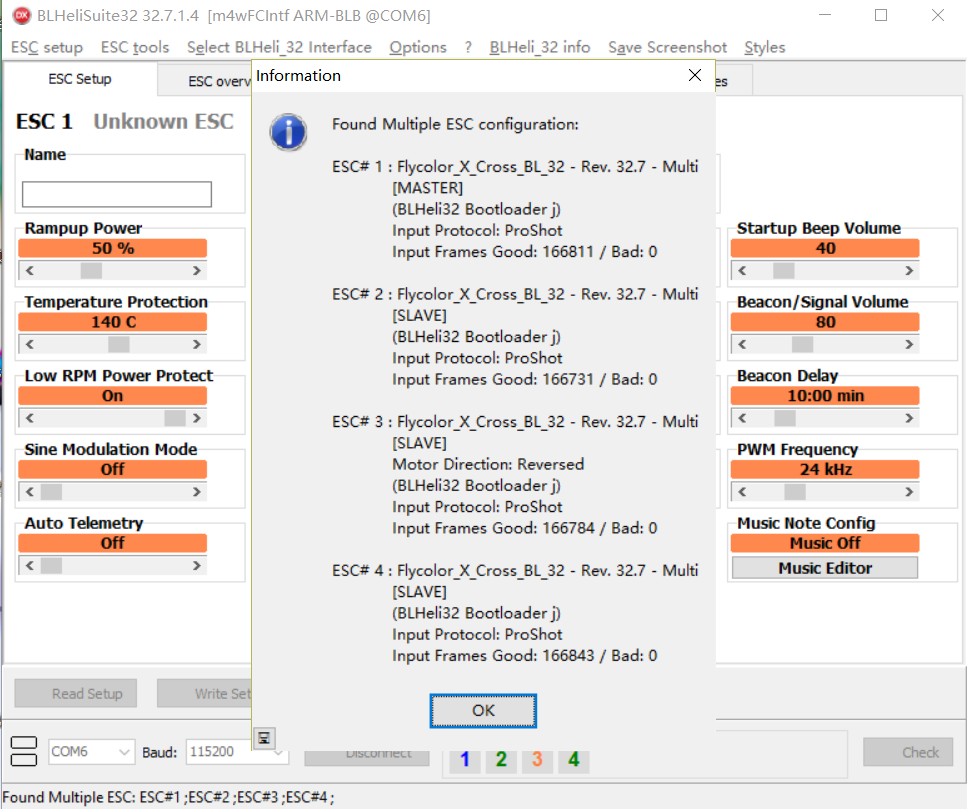Click the Check button
The height and width of the screenshot is (809, 967).
point(908,752)
